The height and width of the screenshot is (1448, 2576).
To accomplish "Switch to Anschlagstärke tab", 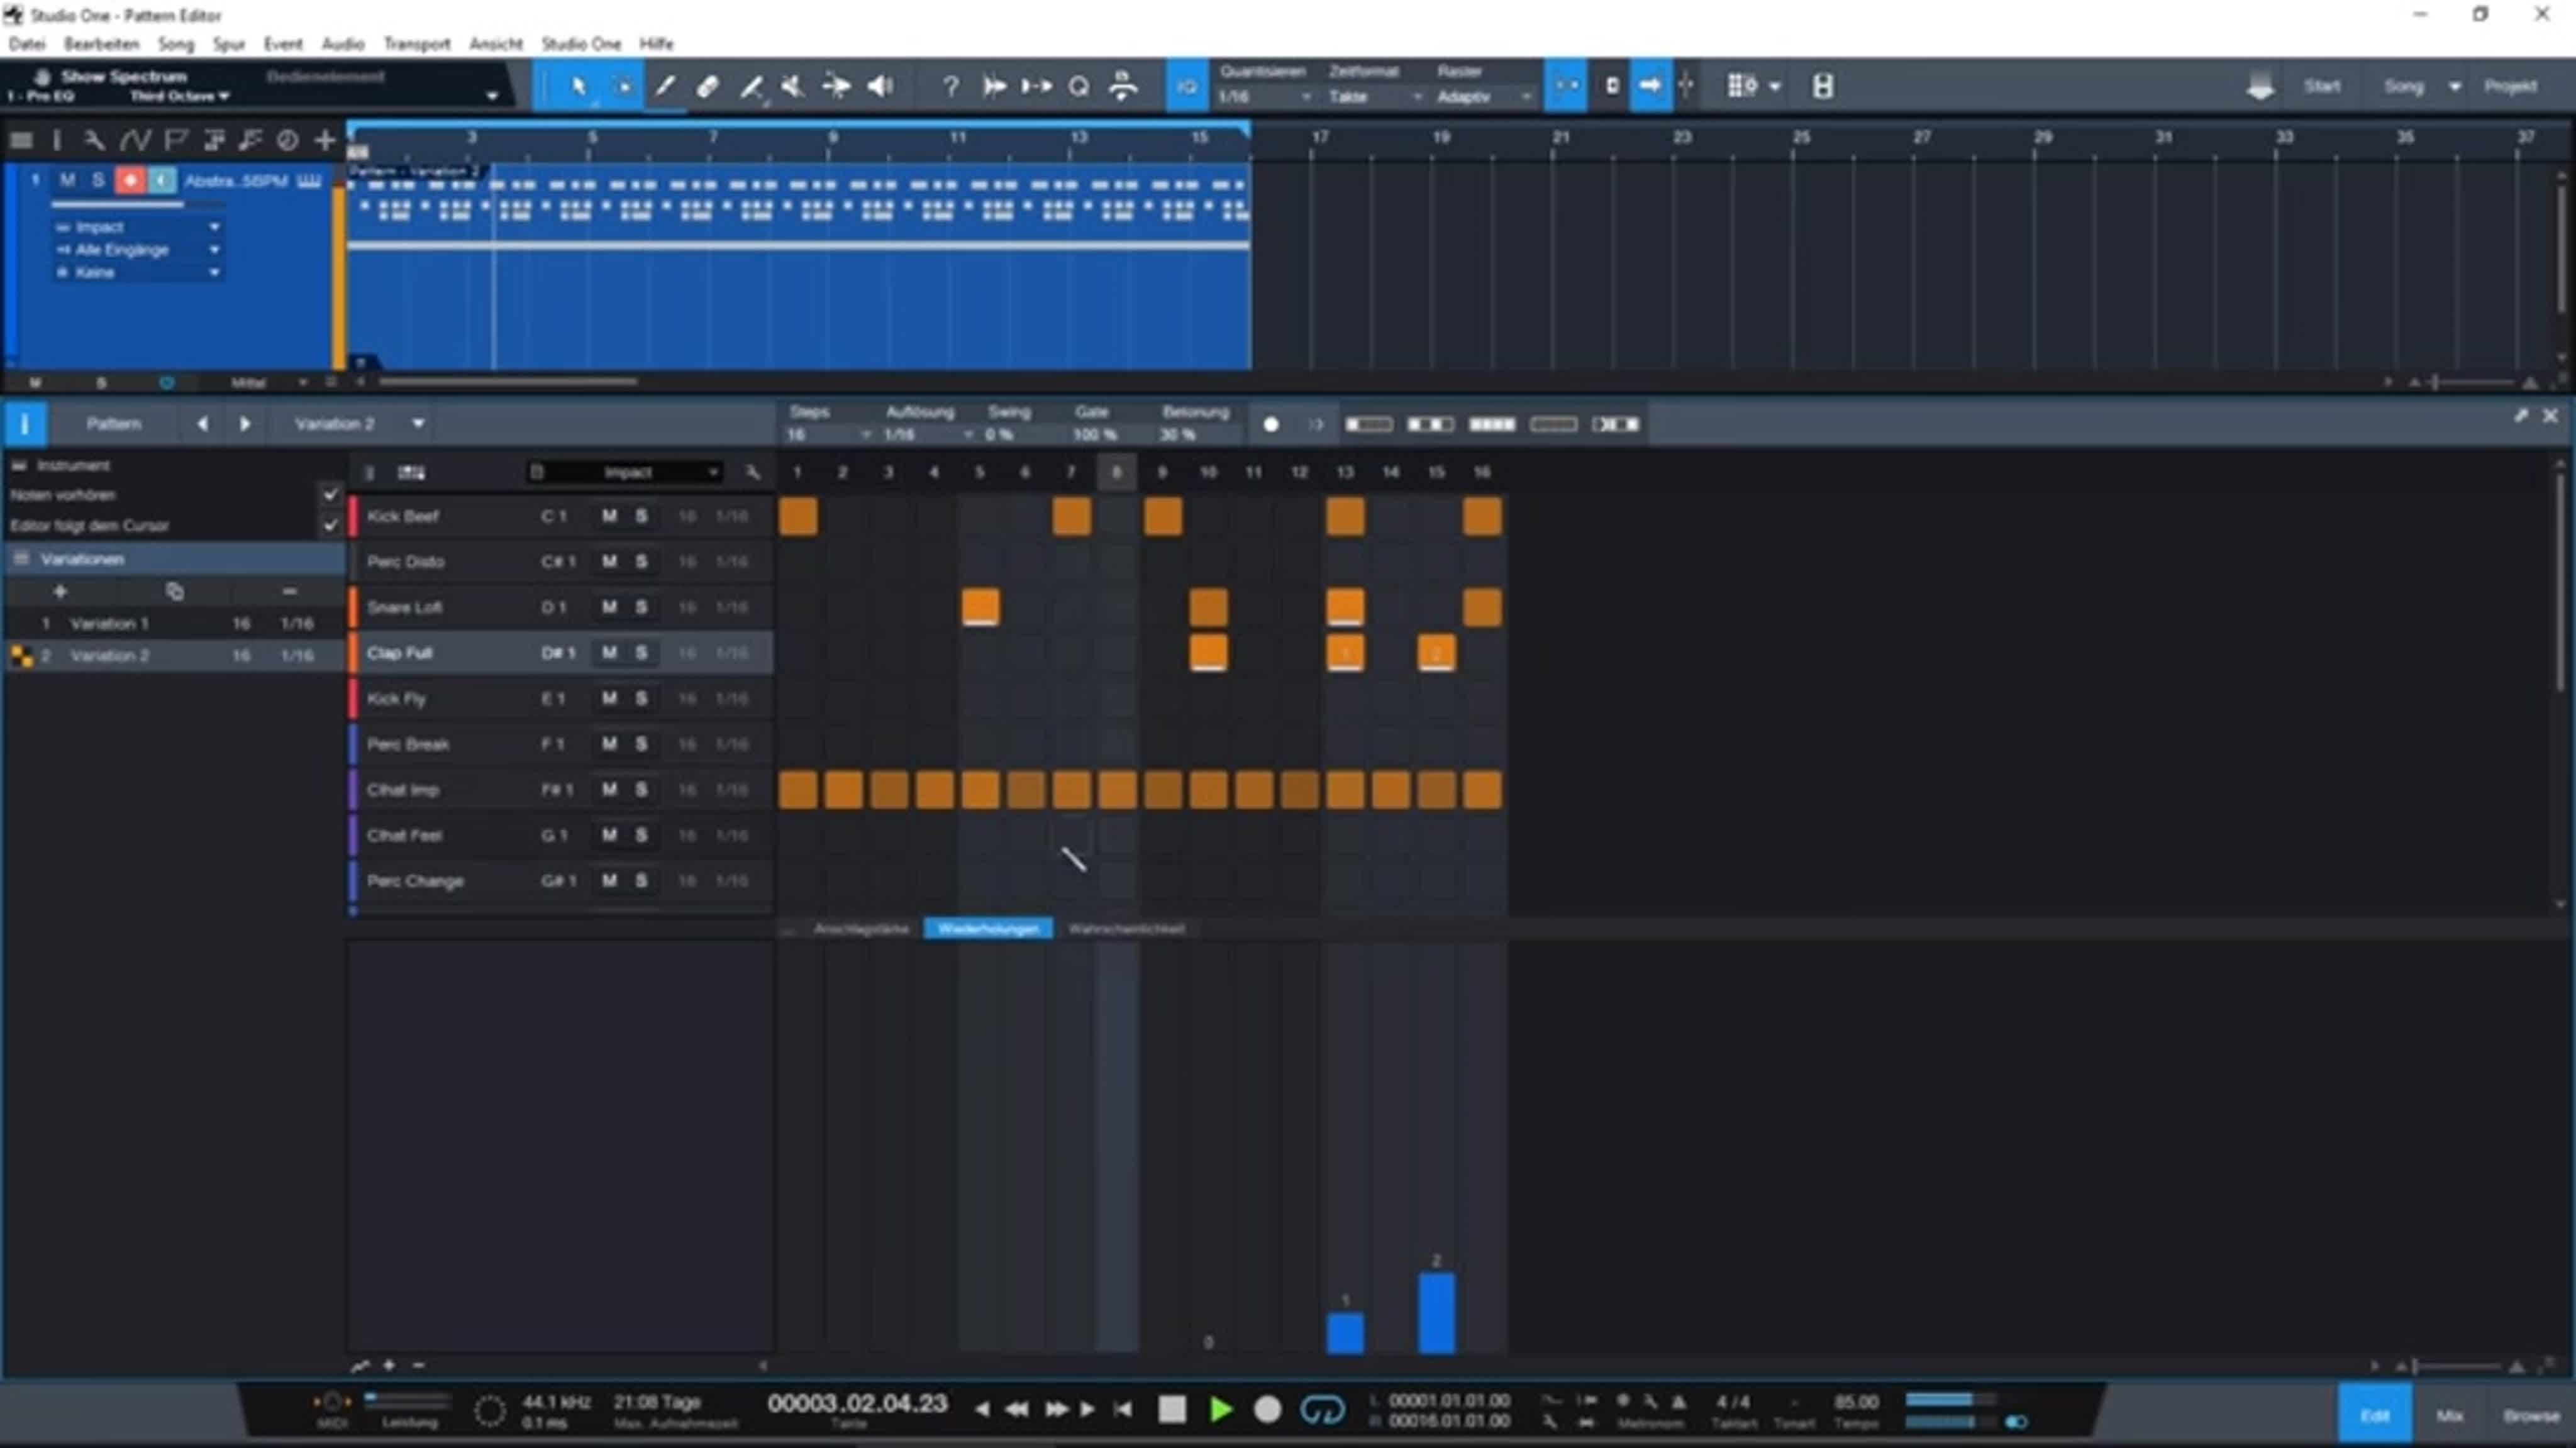I will (x=861, y=929).
